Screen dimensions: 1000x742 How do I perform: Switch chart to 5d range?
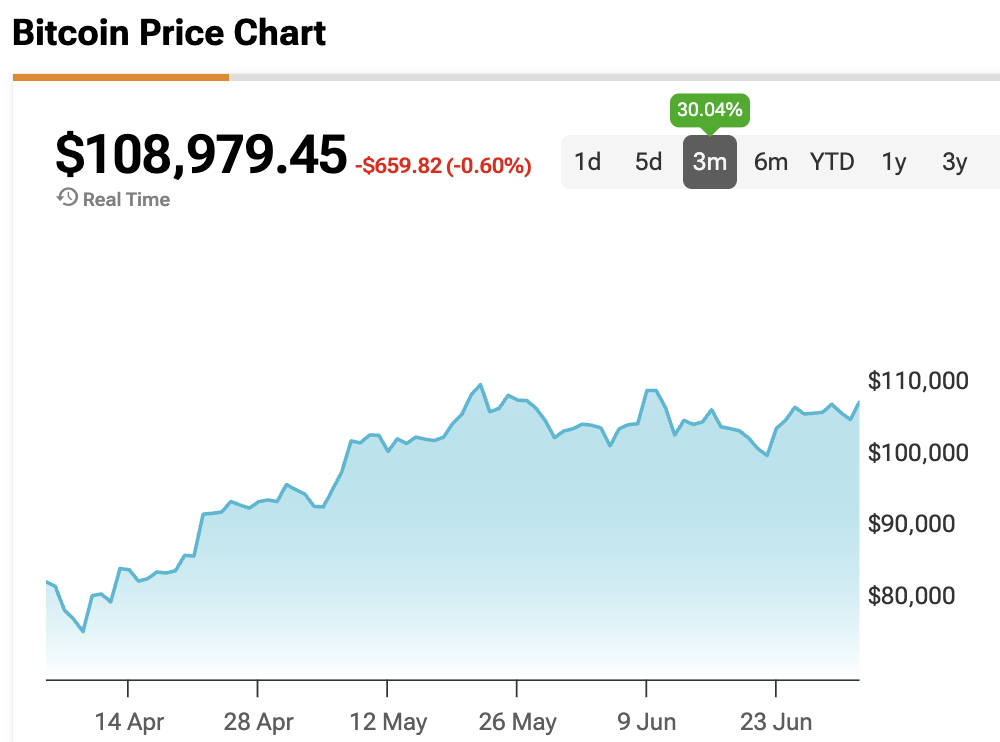(649, 161)
